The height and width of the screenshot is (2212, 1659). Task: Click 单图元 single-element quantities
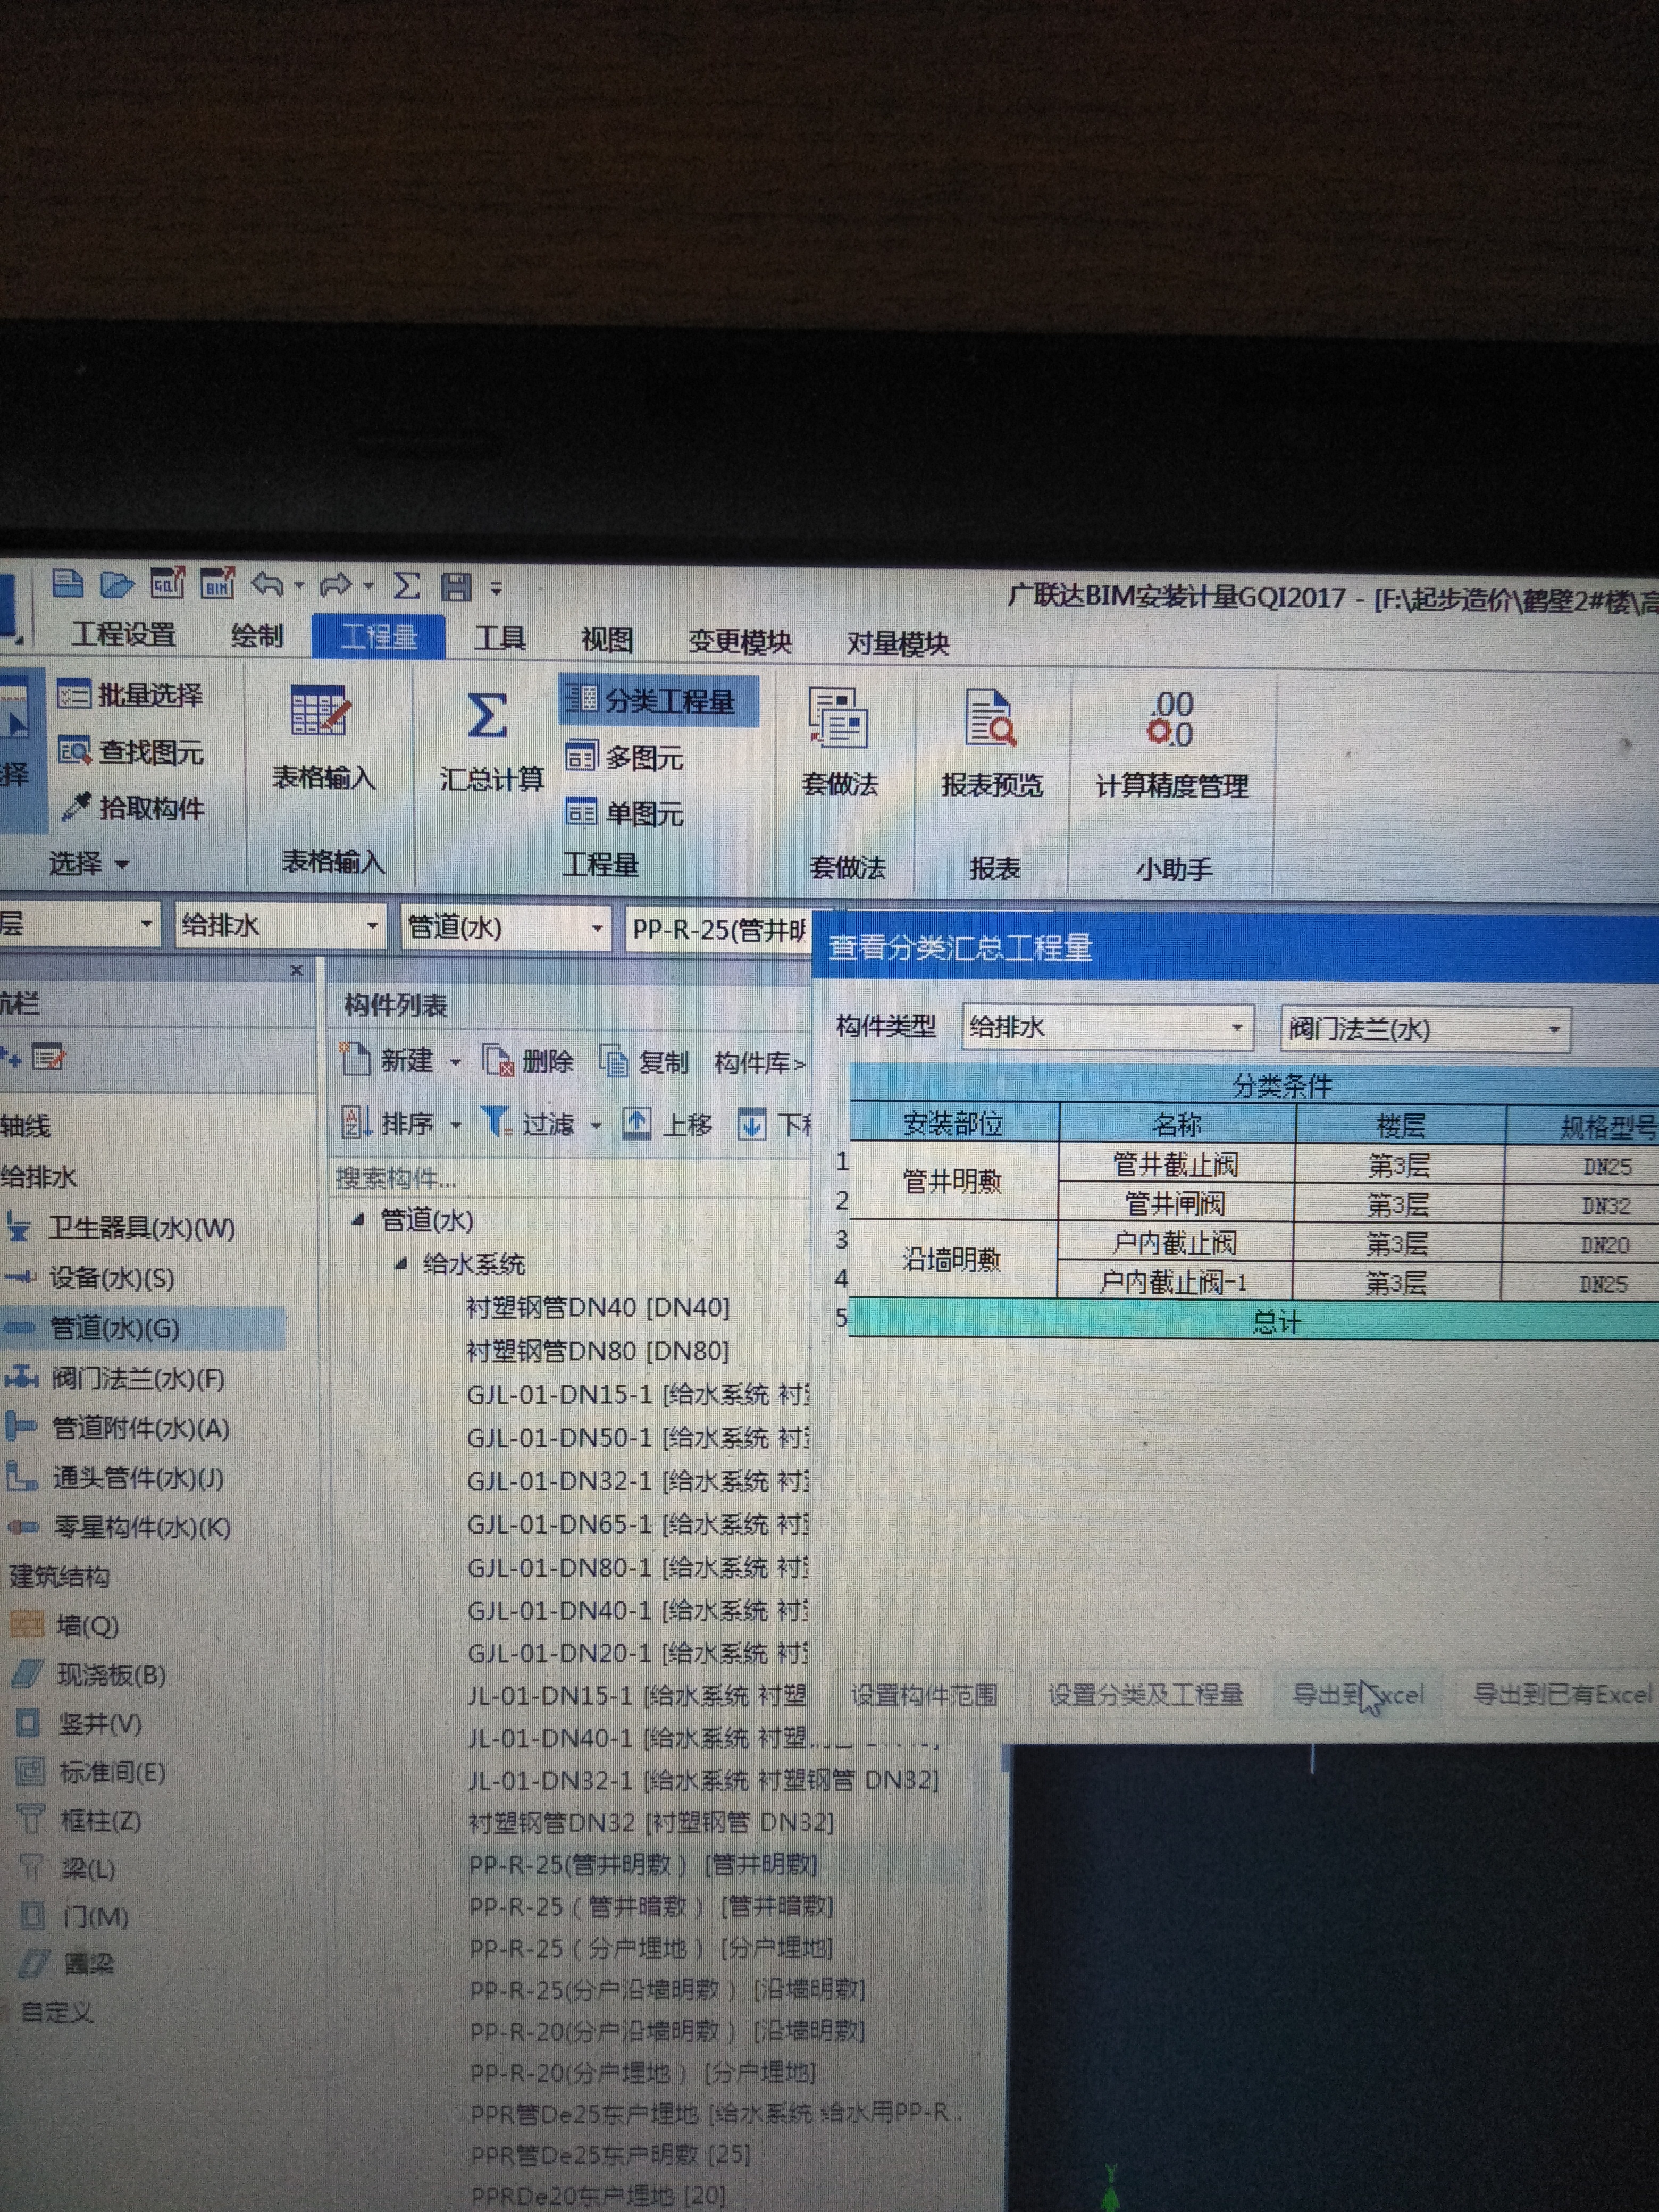pyautogui.click(x=624, y=813)
